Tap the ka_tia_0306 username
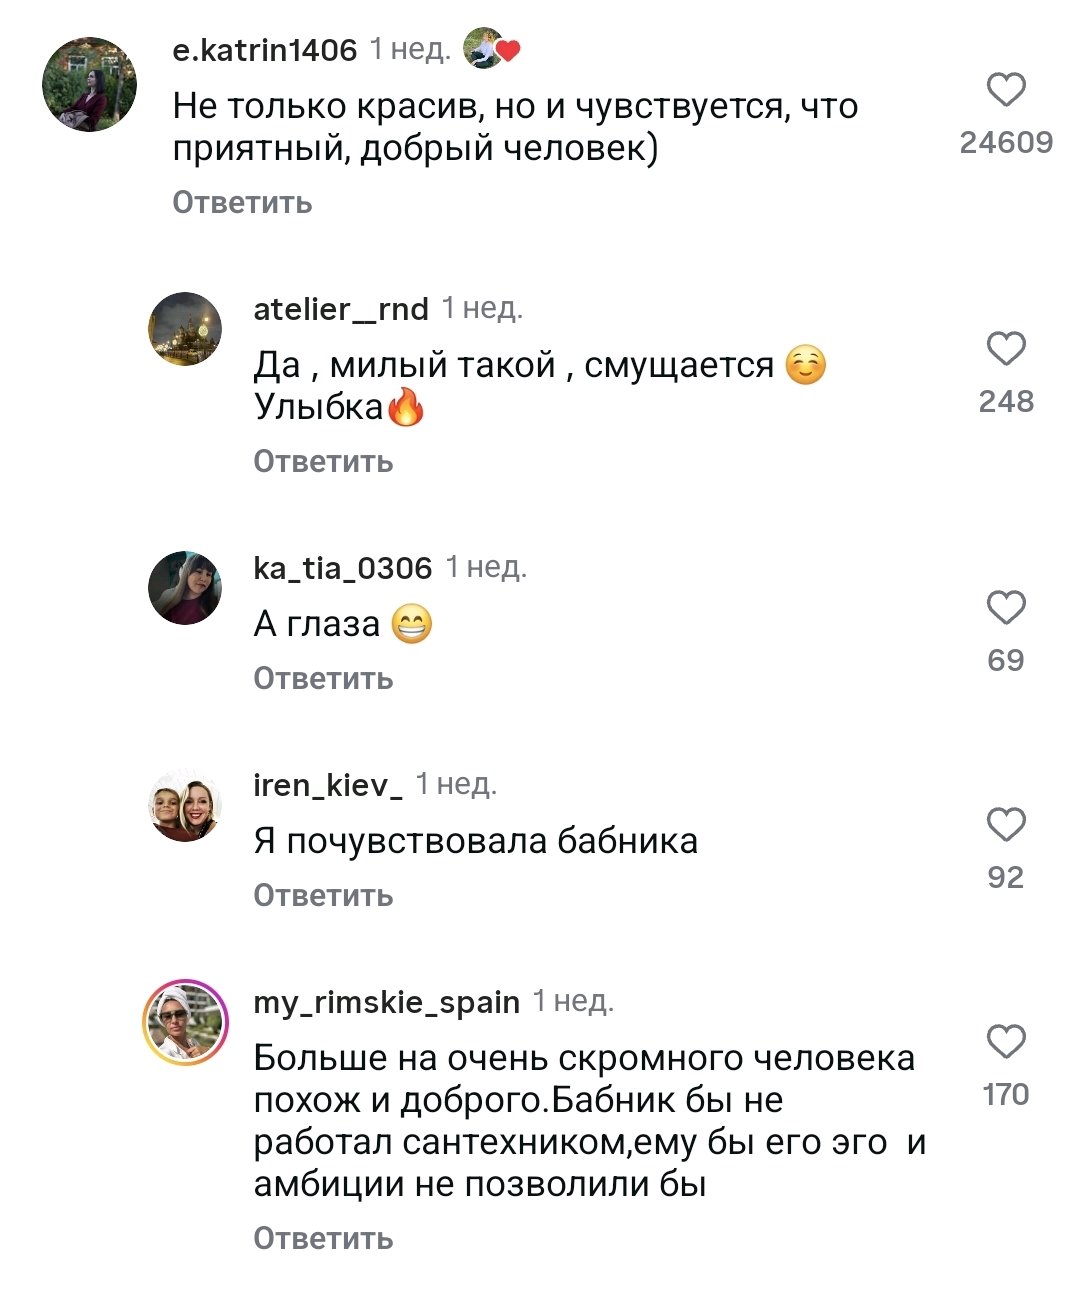Viewport: 1079px width, 1295px height. click(x=342, y=569)
